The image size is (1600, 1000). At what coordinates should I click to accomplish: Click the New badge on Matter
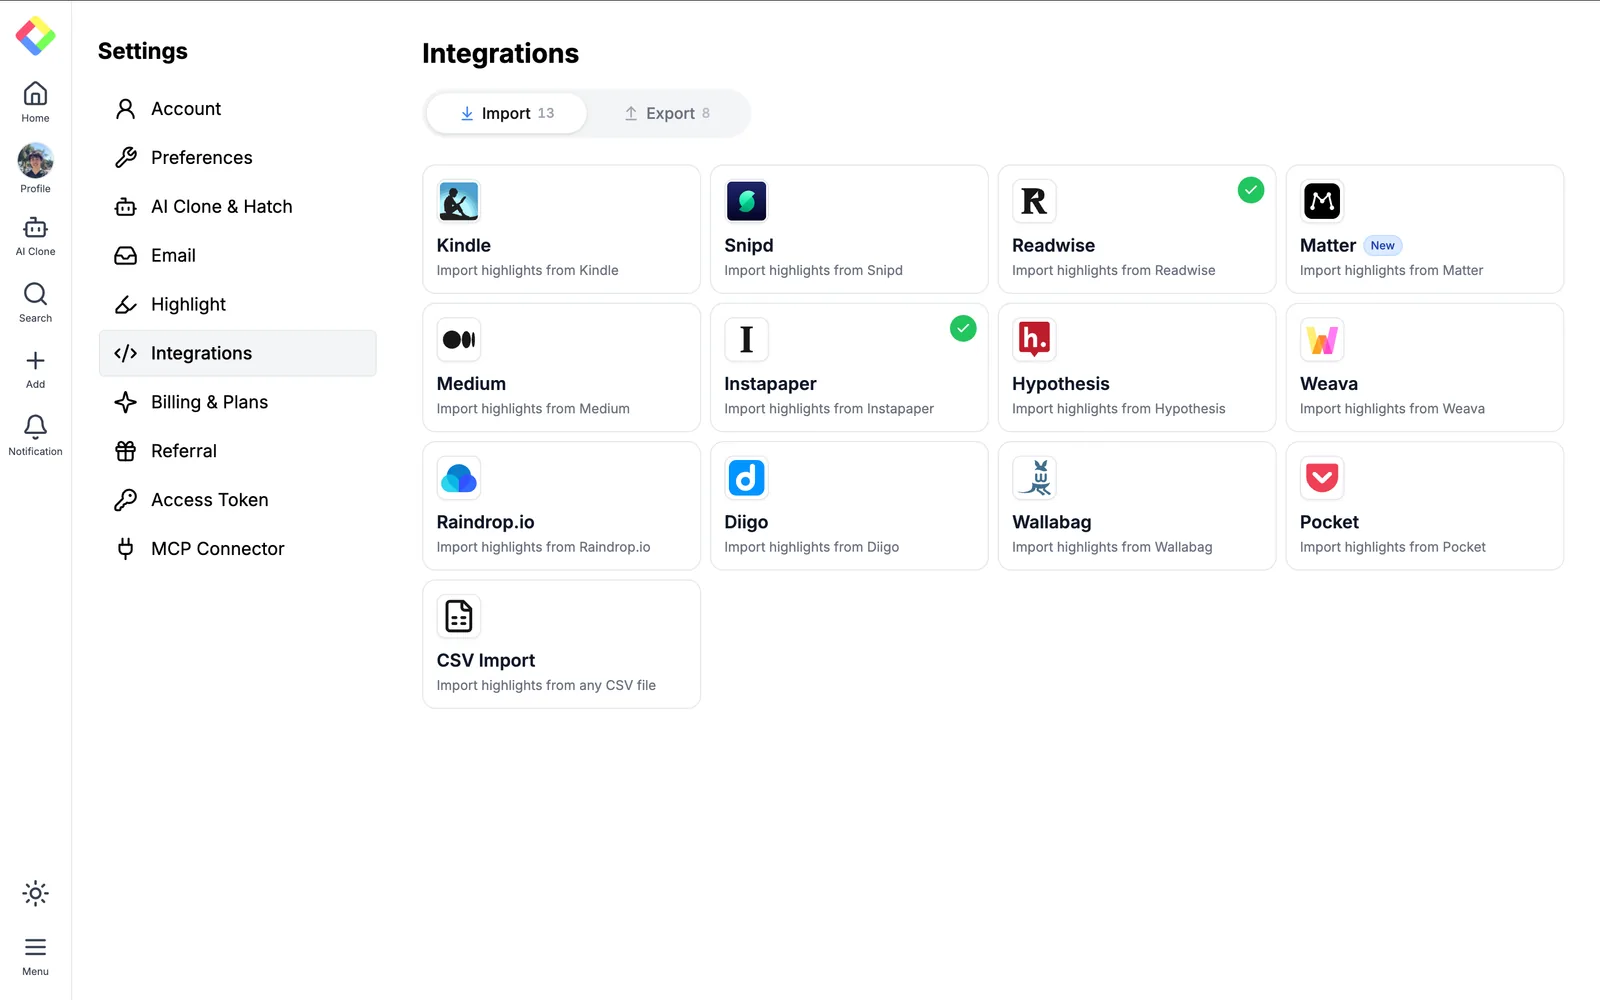pyautogui.click(x=1383, y=246)
